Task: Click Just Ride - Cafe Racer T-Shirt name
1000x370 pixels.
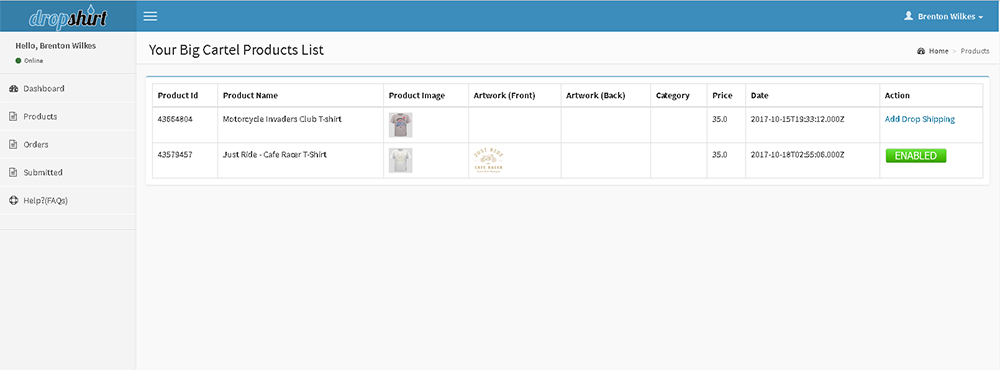Action: click(x=275, y=155)
